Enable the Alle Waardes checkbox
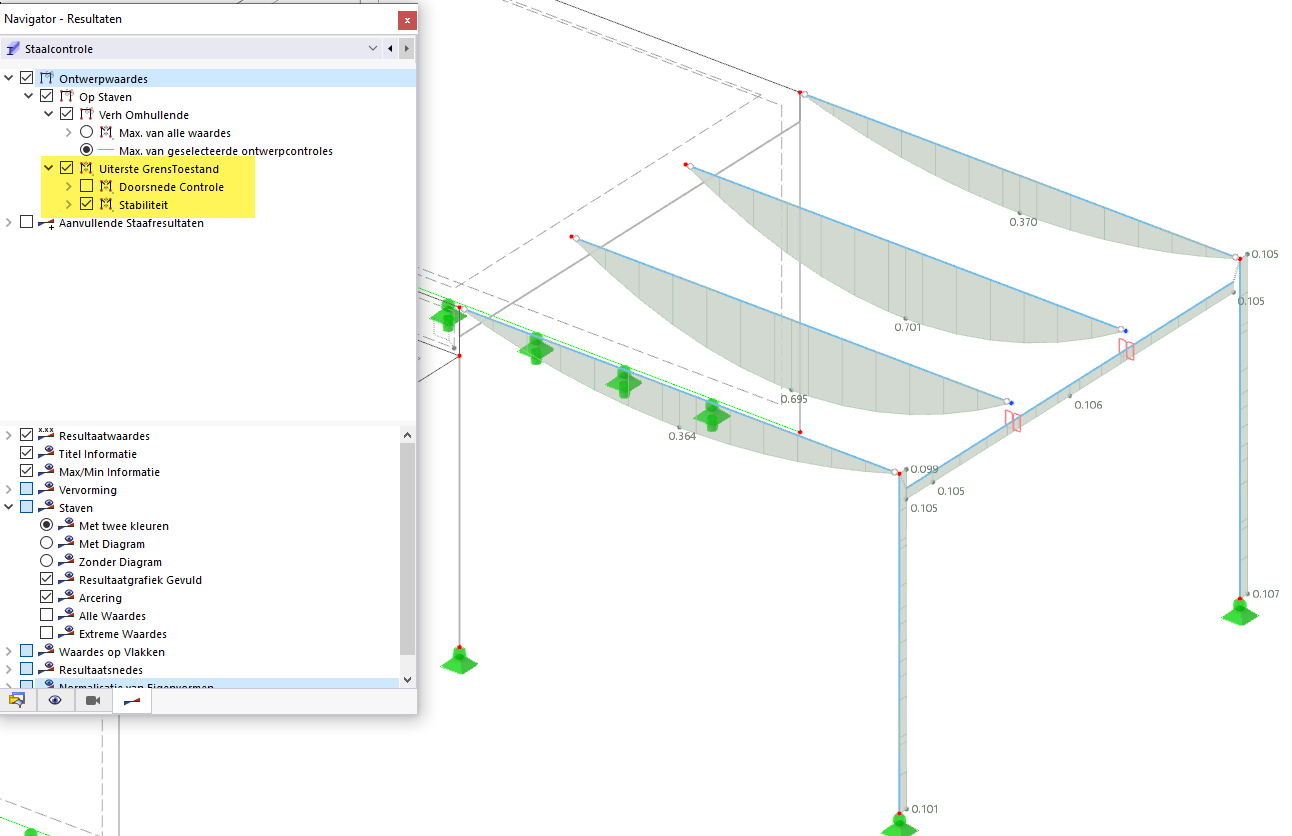 pos(47,615)
